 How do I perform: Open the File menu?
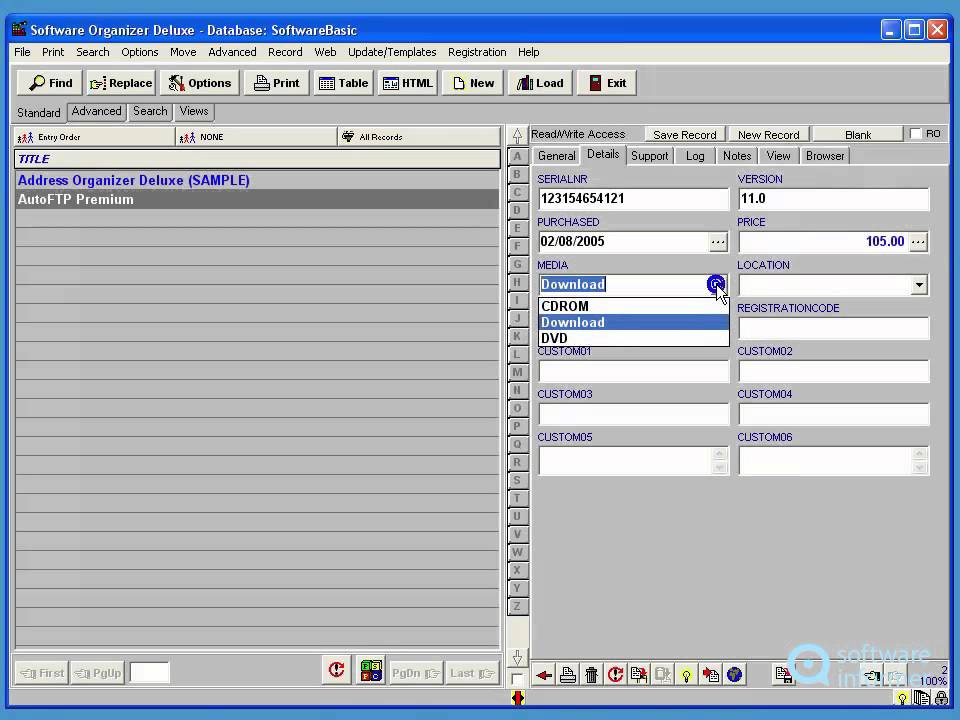tap(22, 52)
